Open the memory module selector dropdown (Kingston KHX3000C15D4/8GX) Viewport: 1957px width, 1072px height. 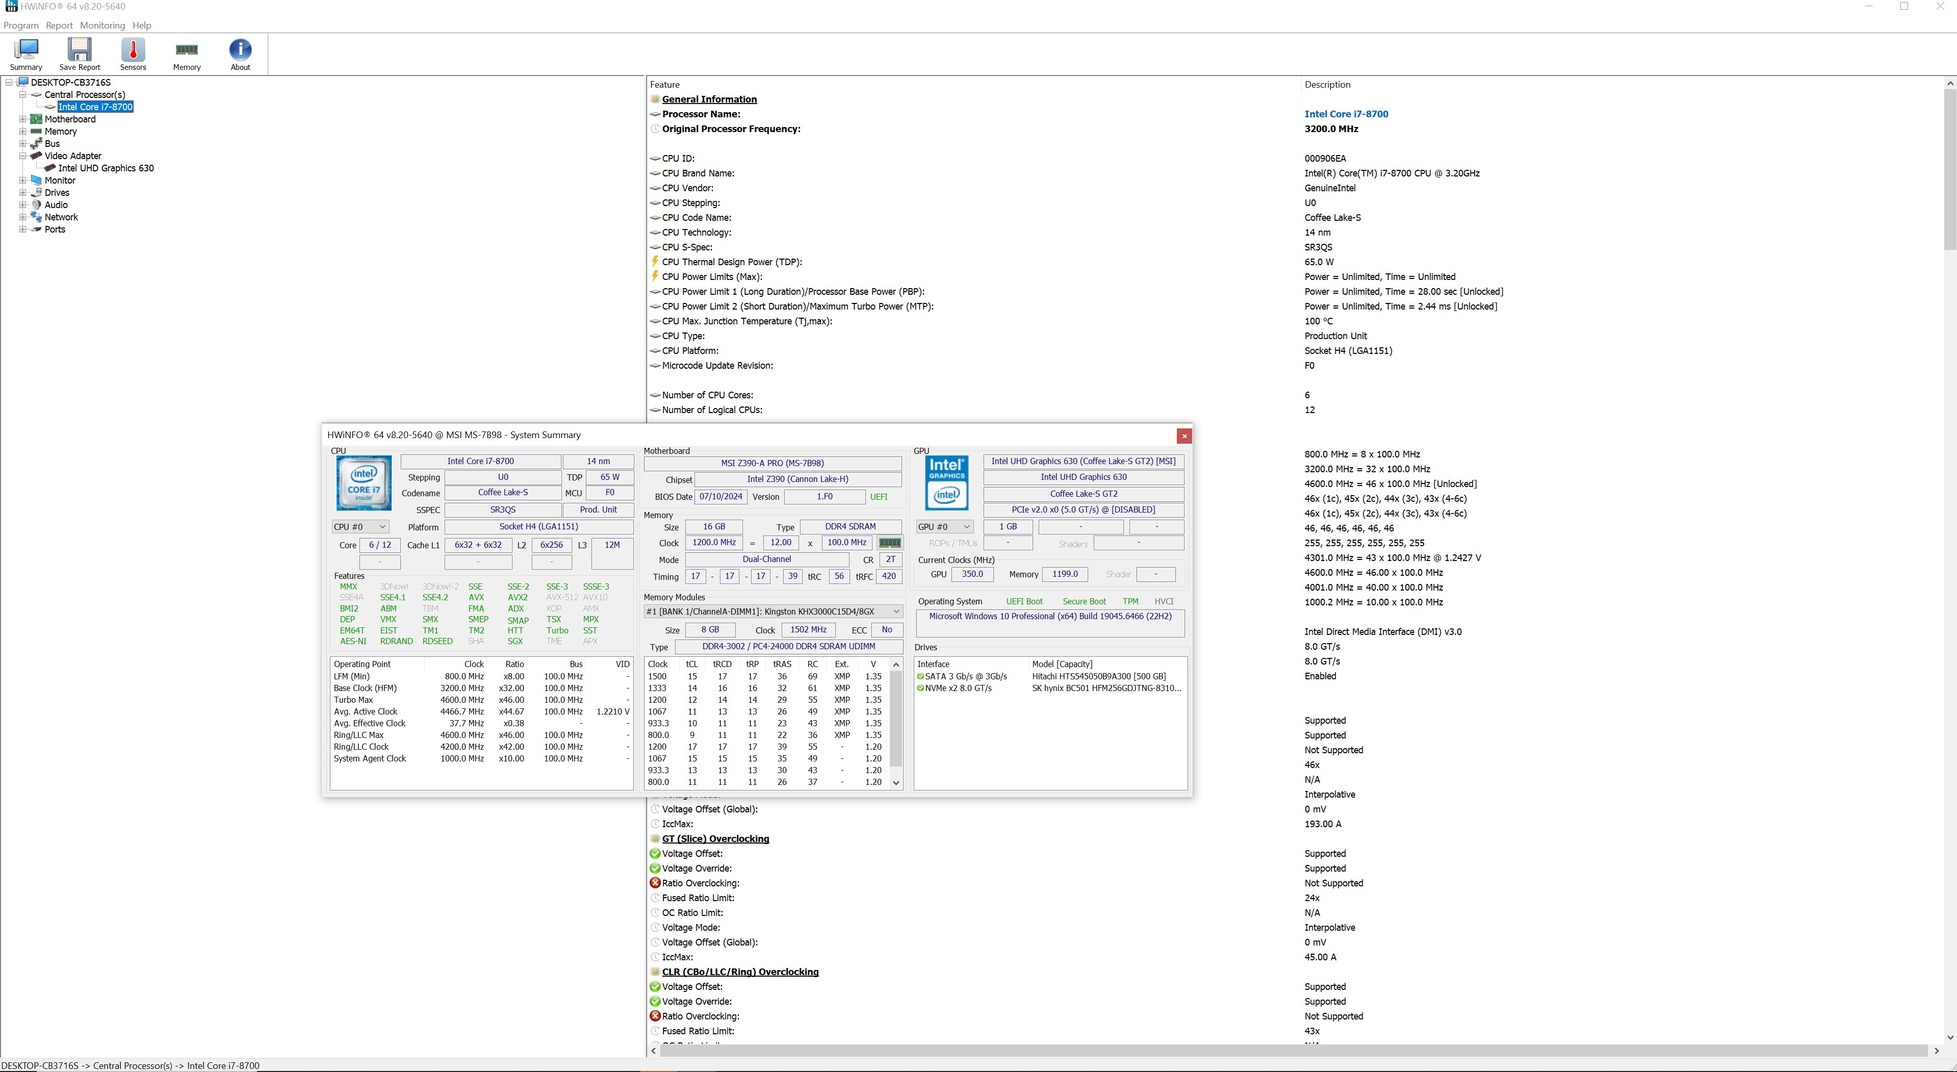tap(773, 611)
